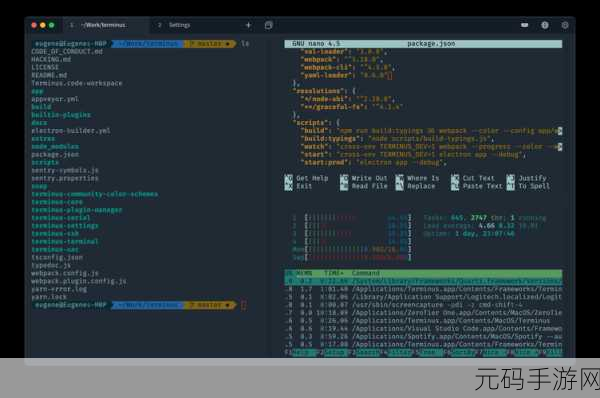Click sentry-symbols.js in the listing

tap(65, 170)
